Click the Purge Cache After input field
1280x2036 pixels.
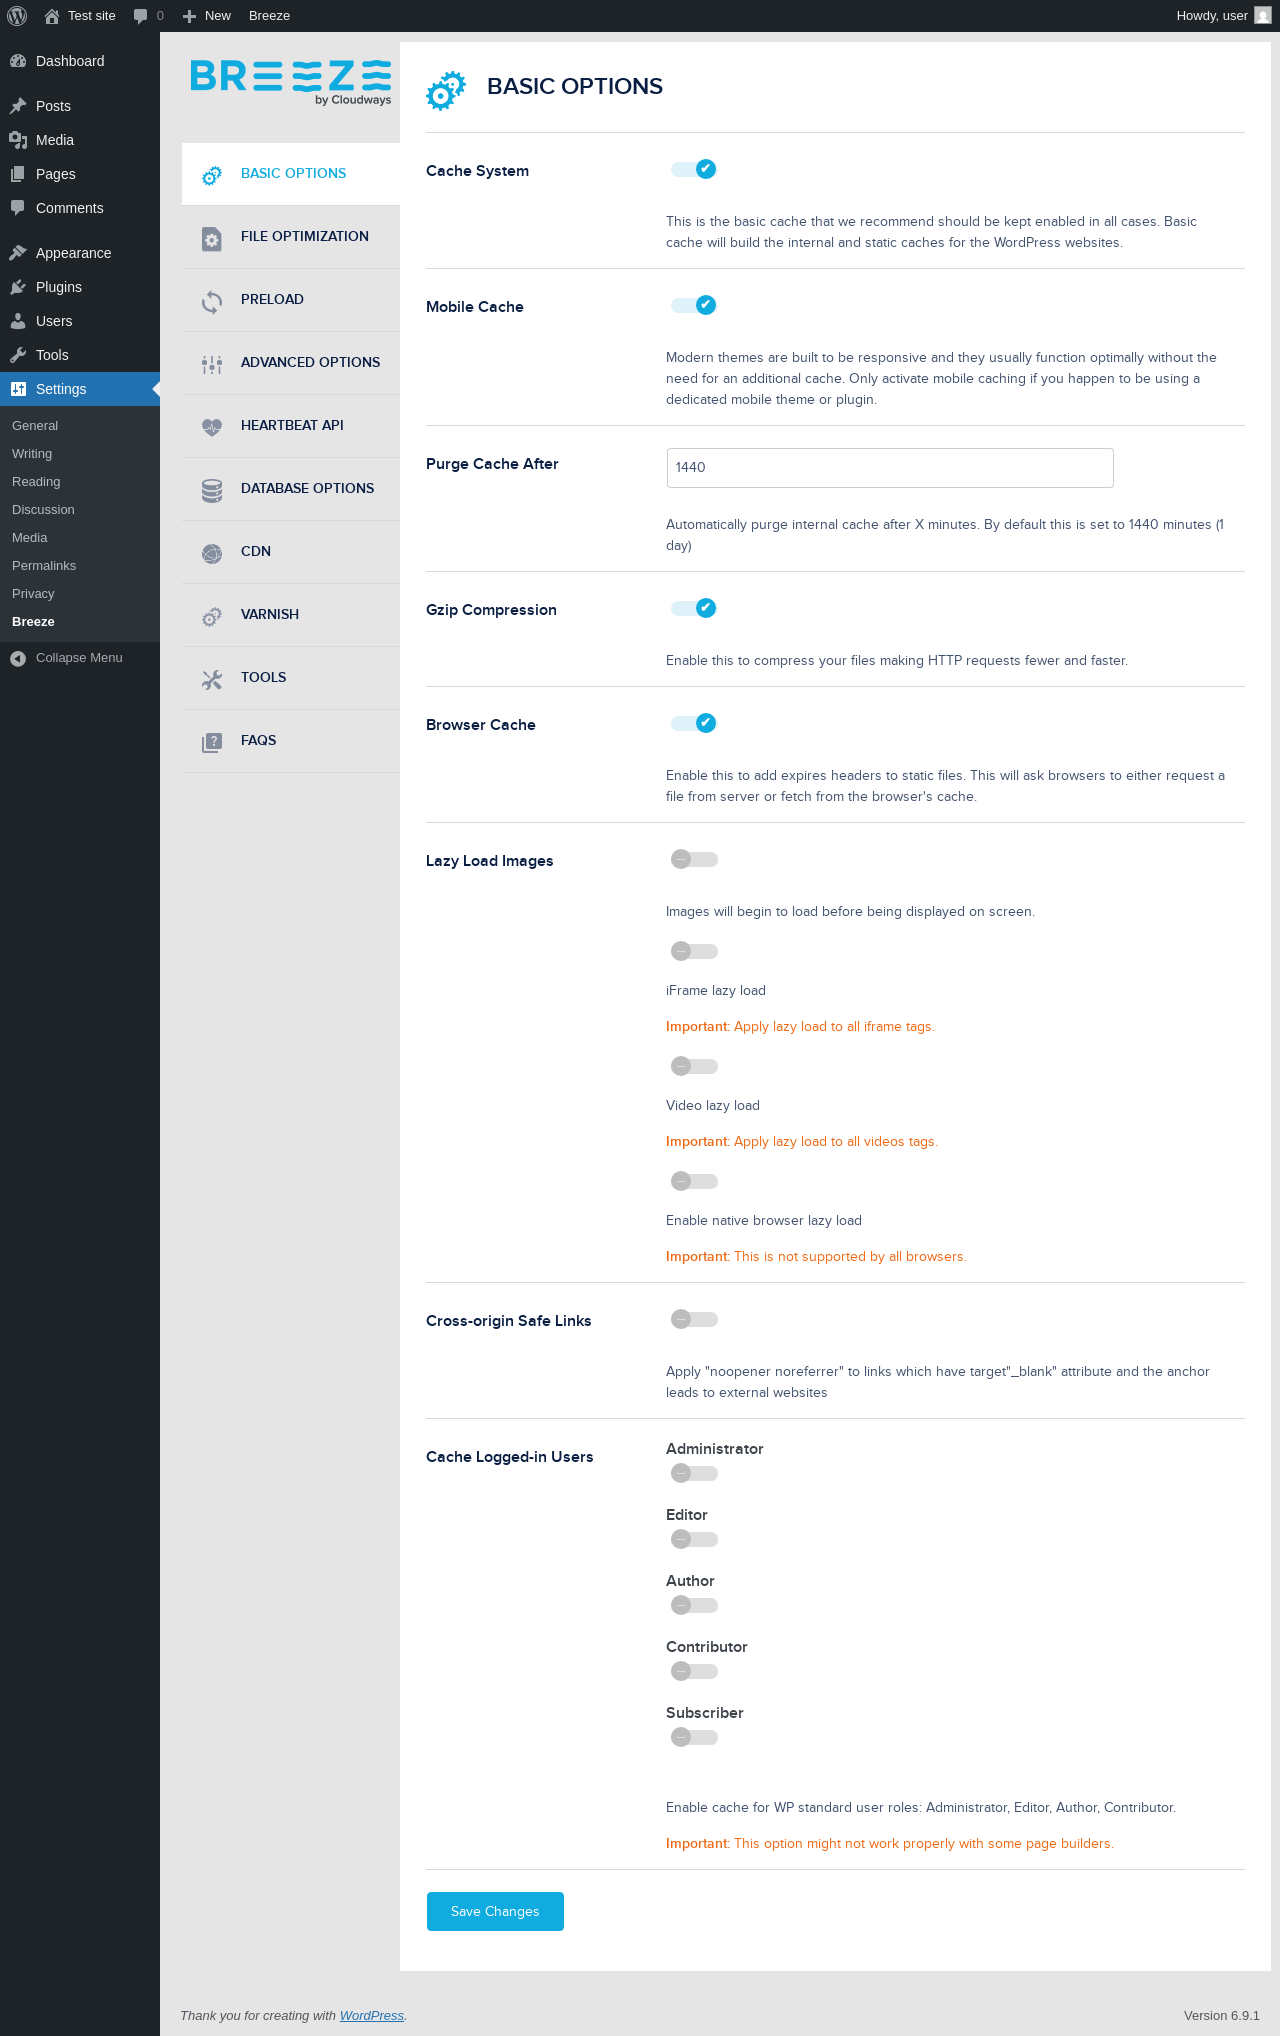pyautogui.click(x=890, y=468)
